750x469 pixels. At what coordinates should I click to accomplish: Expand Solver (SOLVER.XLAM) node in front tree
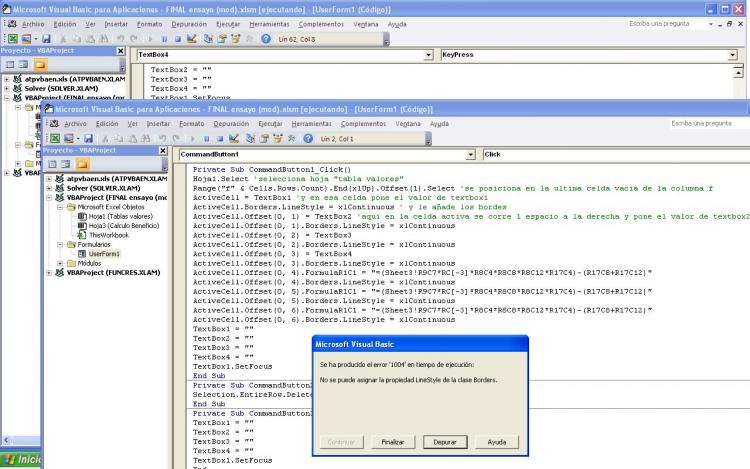49,188
